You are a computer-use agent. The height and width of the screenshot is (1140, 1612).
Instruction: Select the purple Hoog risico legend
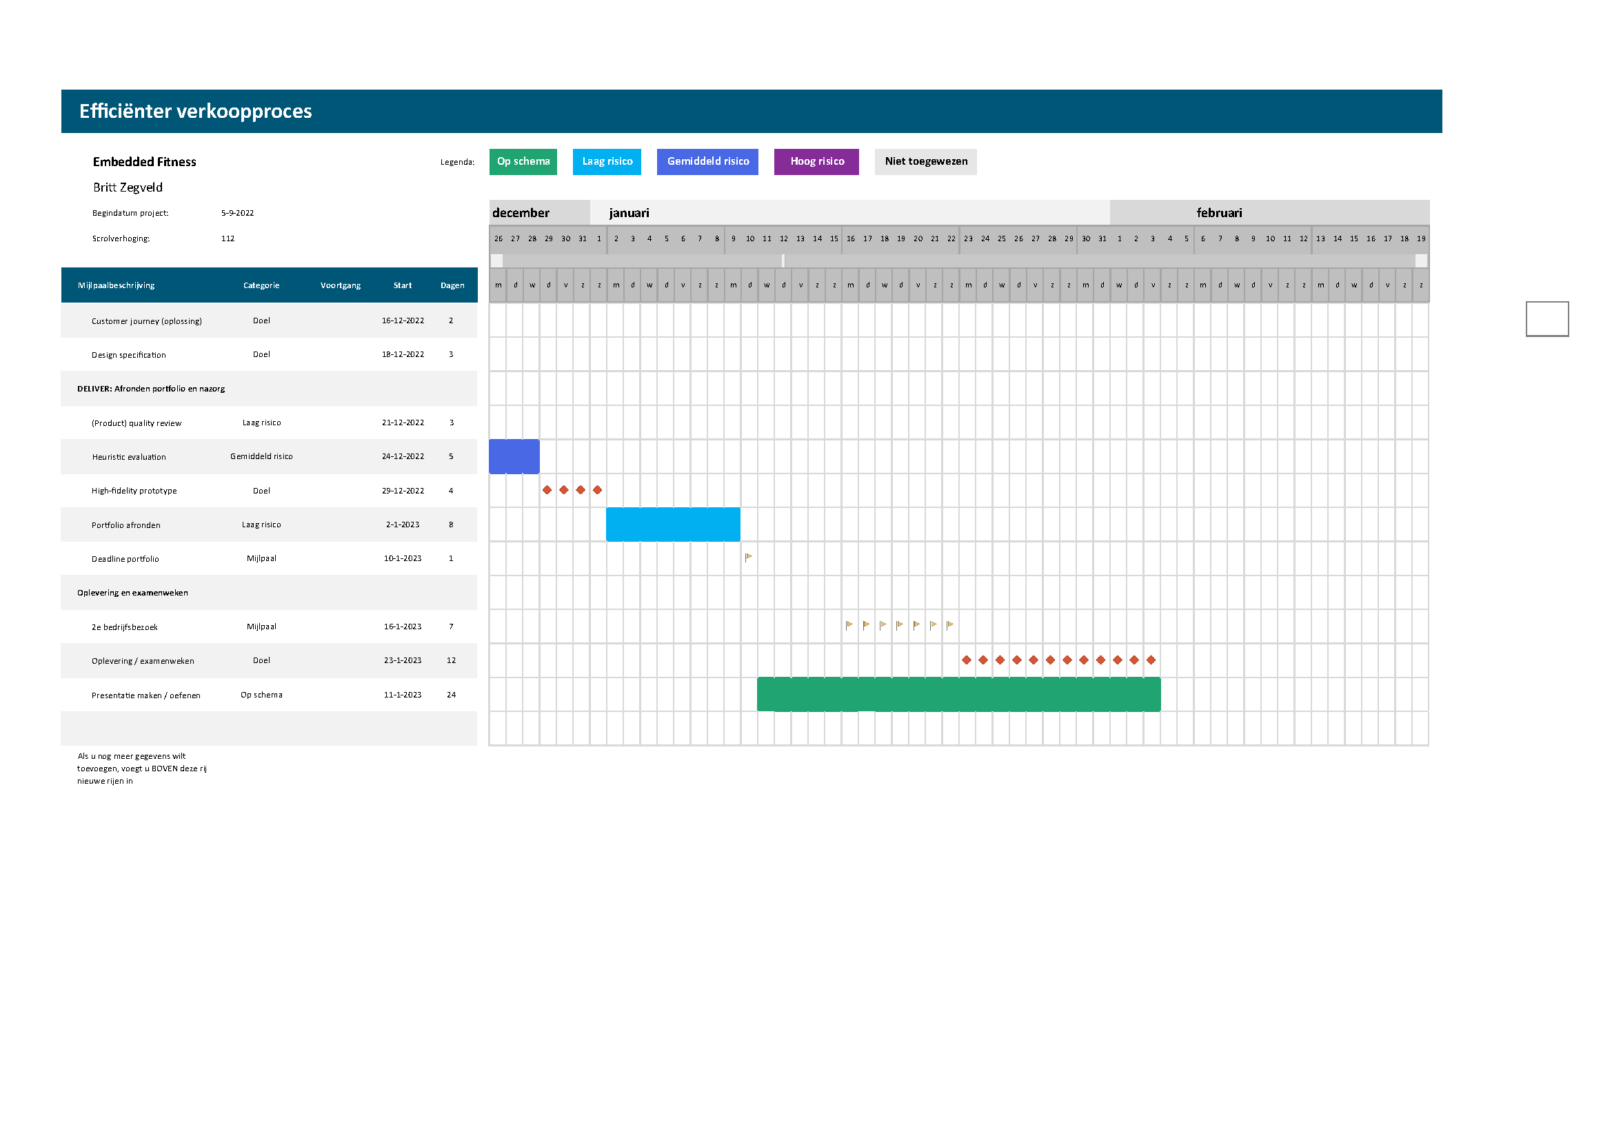[816, 162]
